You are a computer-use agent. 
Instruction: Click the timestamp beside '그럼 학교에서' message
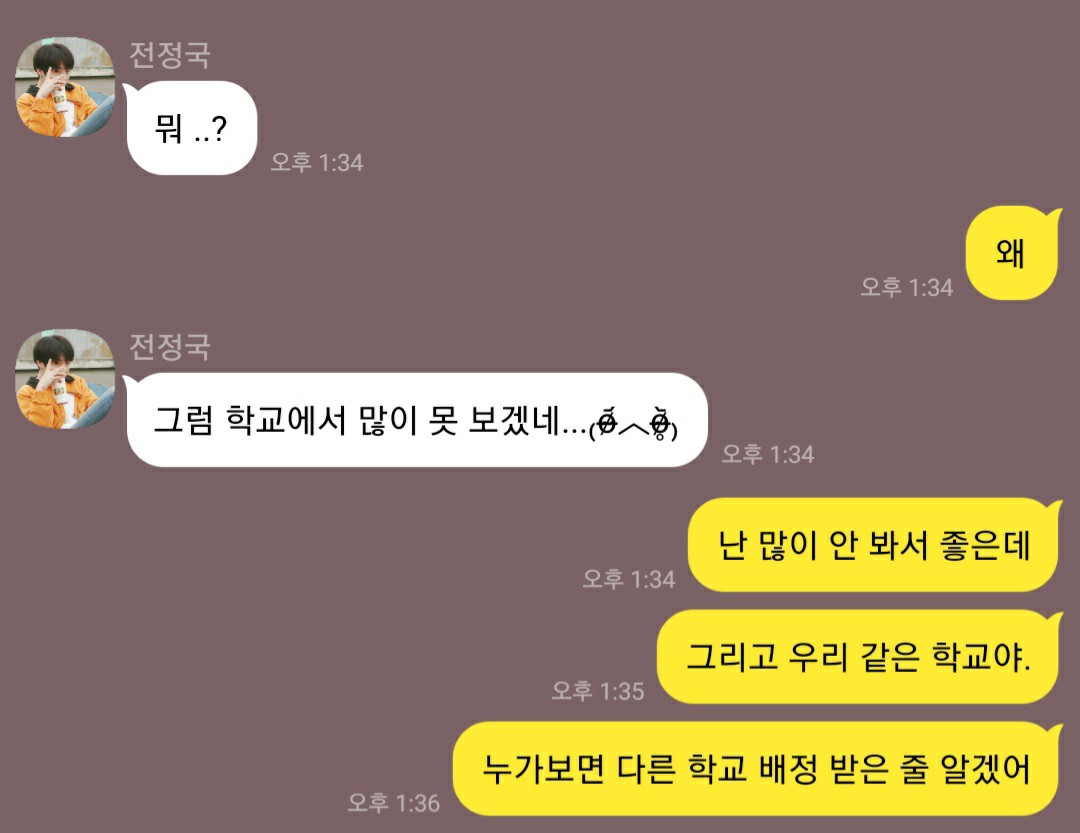[768, 455]
